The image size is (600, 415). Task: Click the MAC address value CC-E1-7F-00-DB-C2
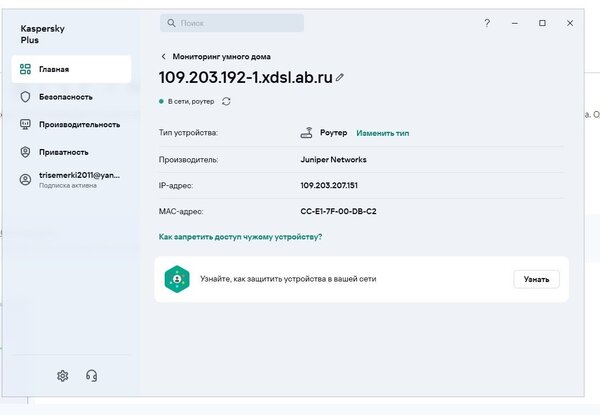coord(338,211)
